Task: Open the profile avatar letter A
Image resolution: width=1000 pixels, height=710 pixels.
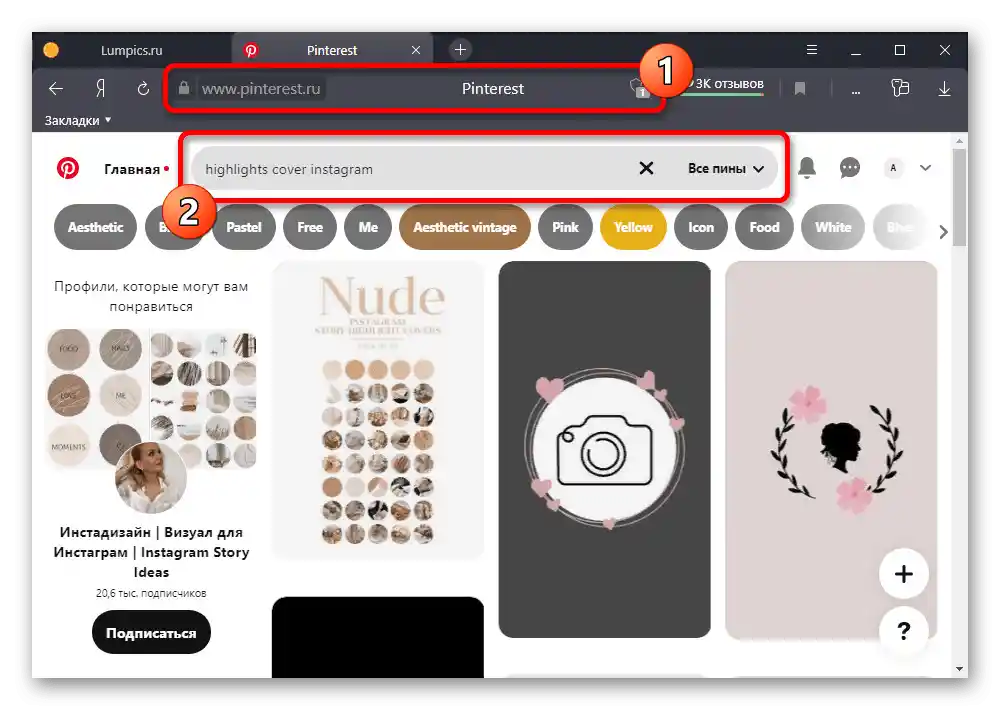Action: pos(893,168)
